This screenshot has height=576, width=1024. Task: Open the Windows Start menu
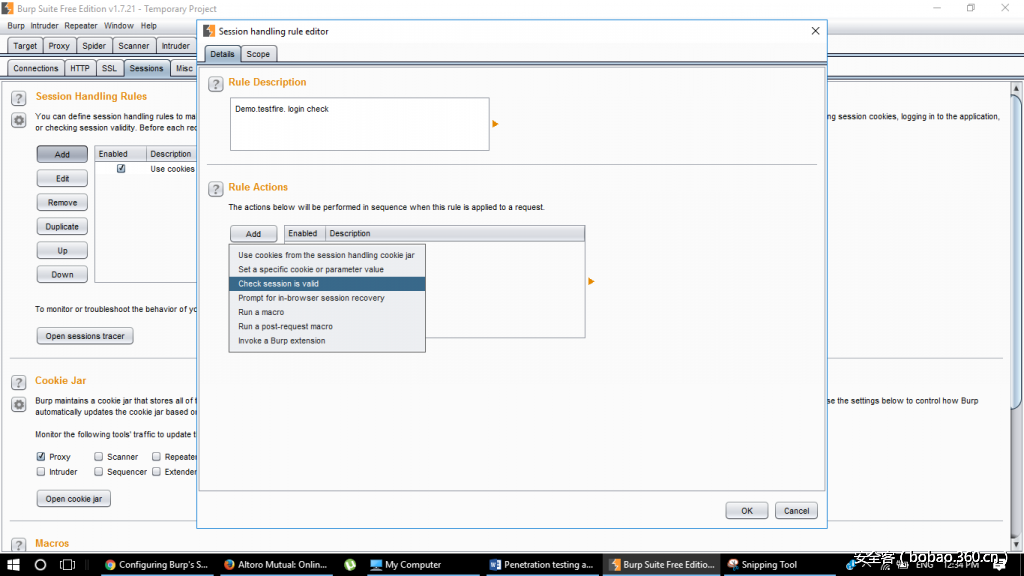(x=13, y=564)
